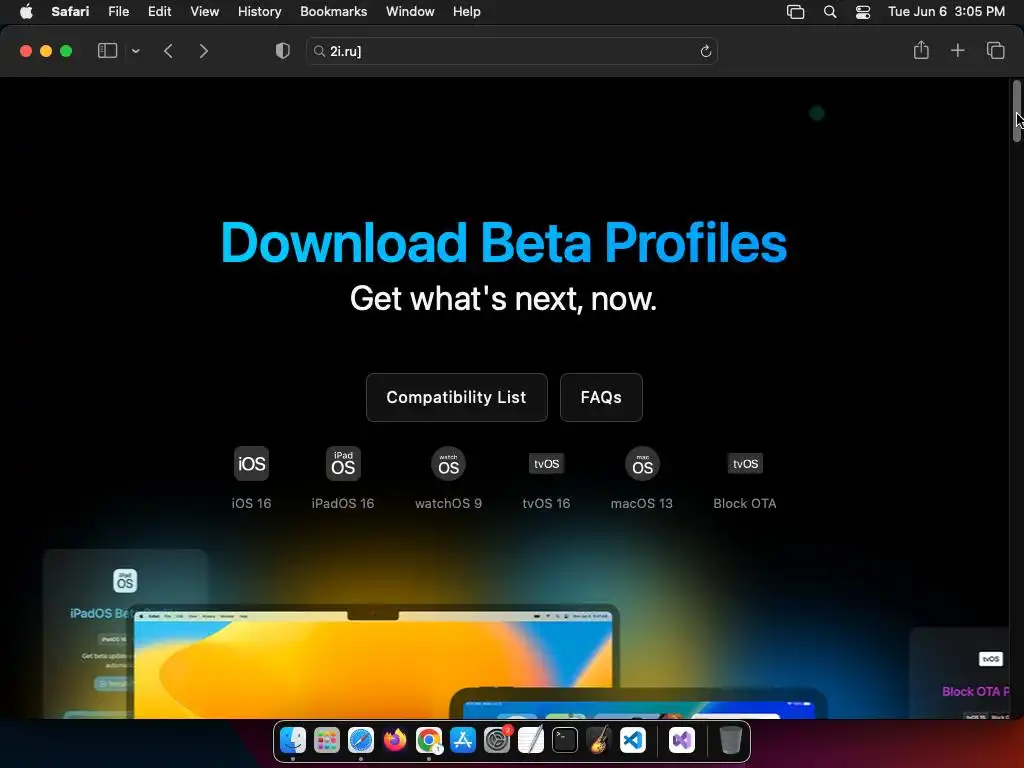
Task: Open System Settings from the Dock
Action: click(x=497, y=740)
